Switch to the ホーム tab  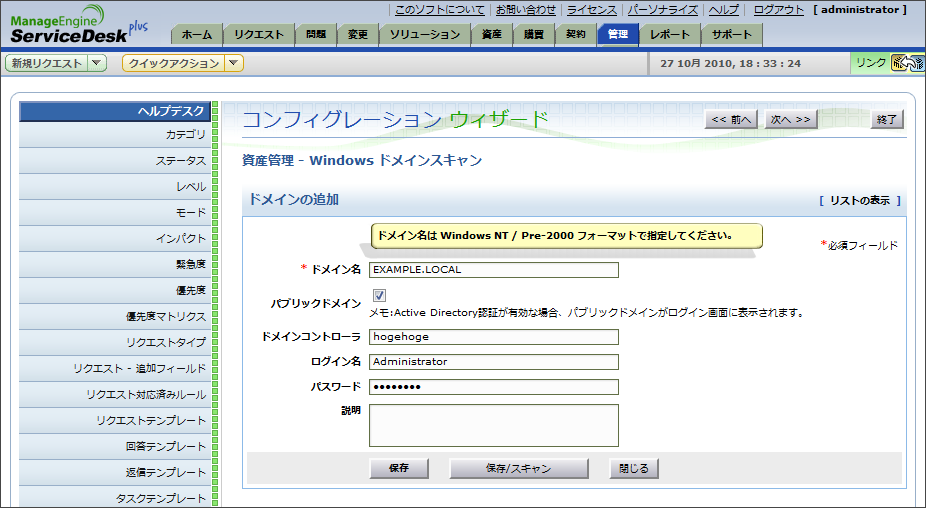click(197, 35)
